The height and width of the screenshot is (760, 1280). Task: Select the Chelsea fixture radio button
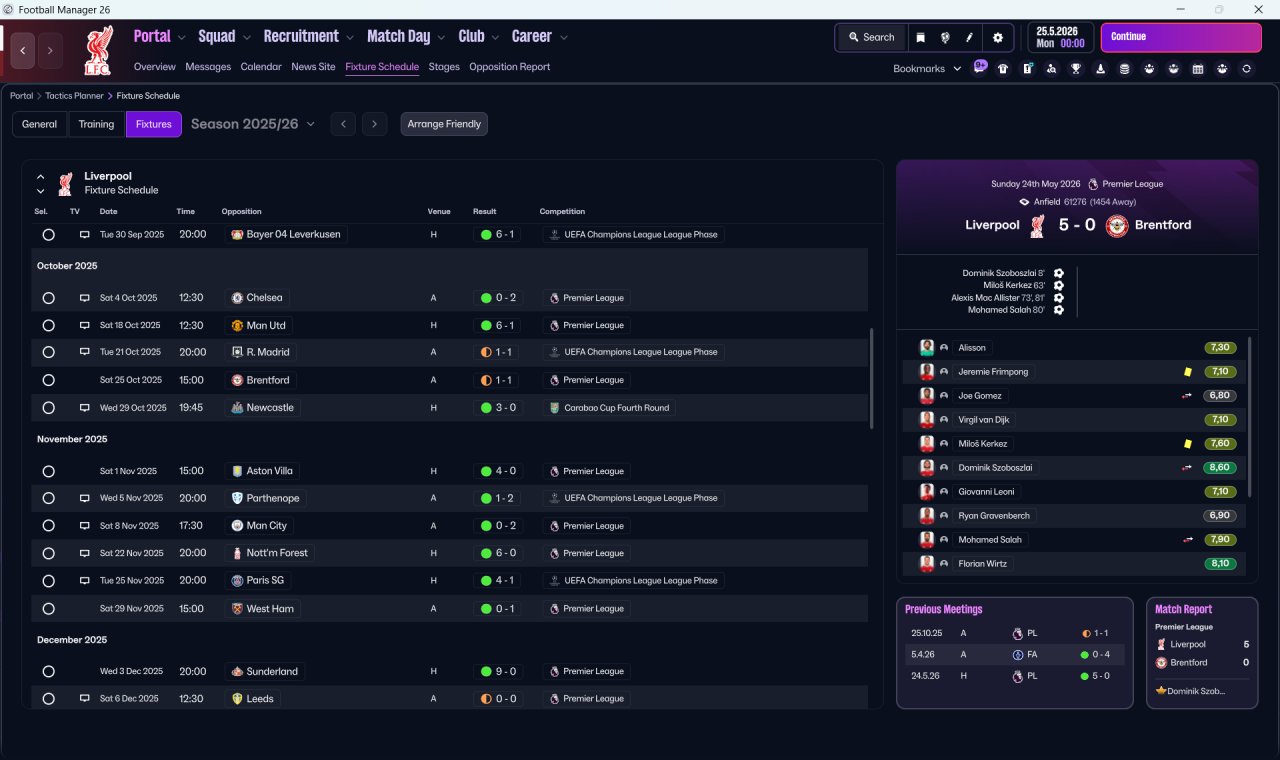pyautogui.click(x=48, y=298)
